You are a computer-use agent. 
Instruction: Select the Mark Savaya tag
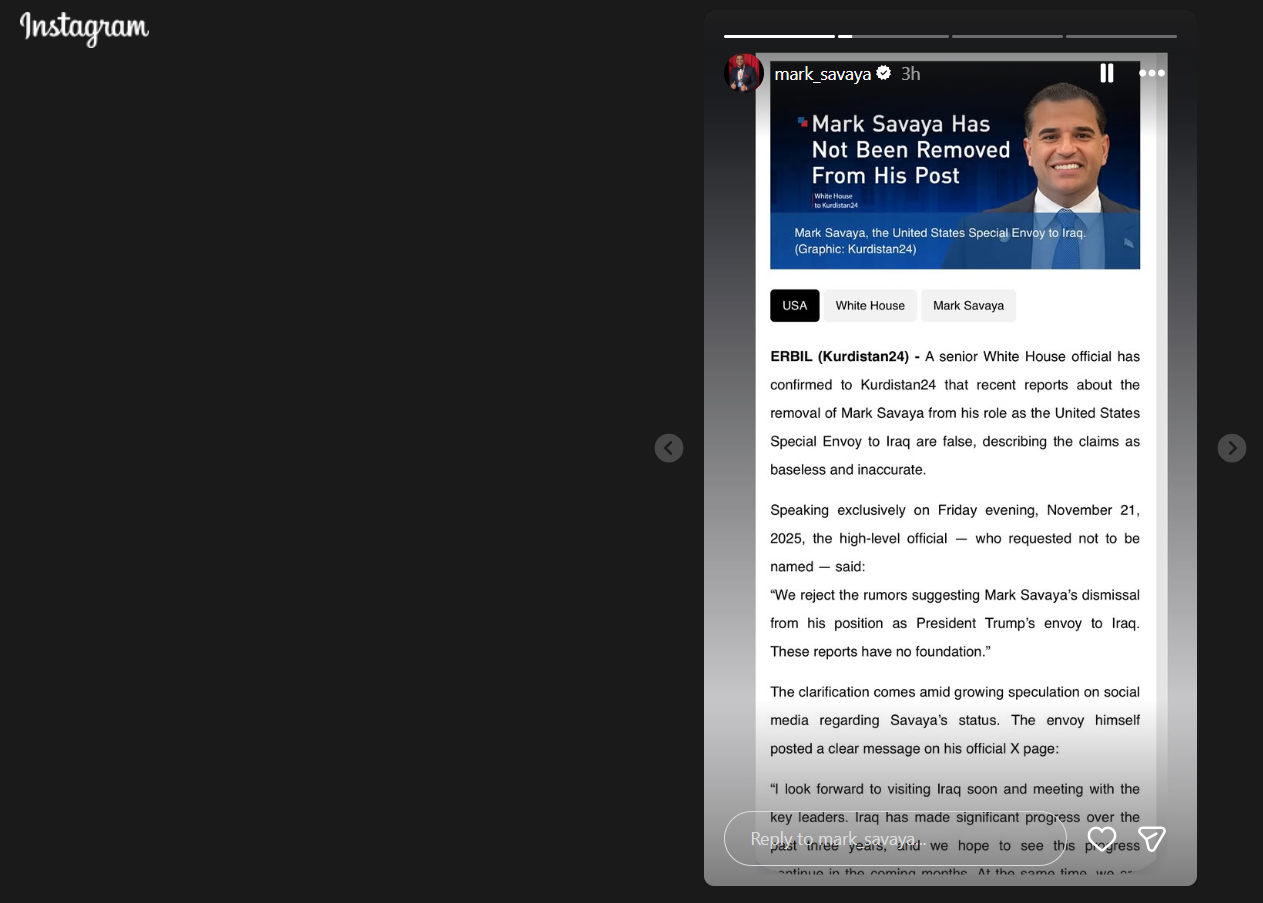click(968, 306)
